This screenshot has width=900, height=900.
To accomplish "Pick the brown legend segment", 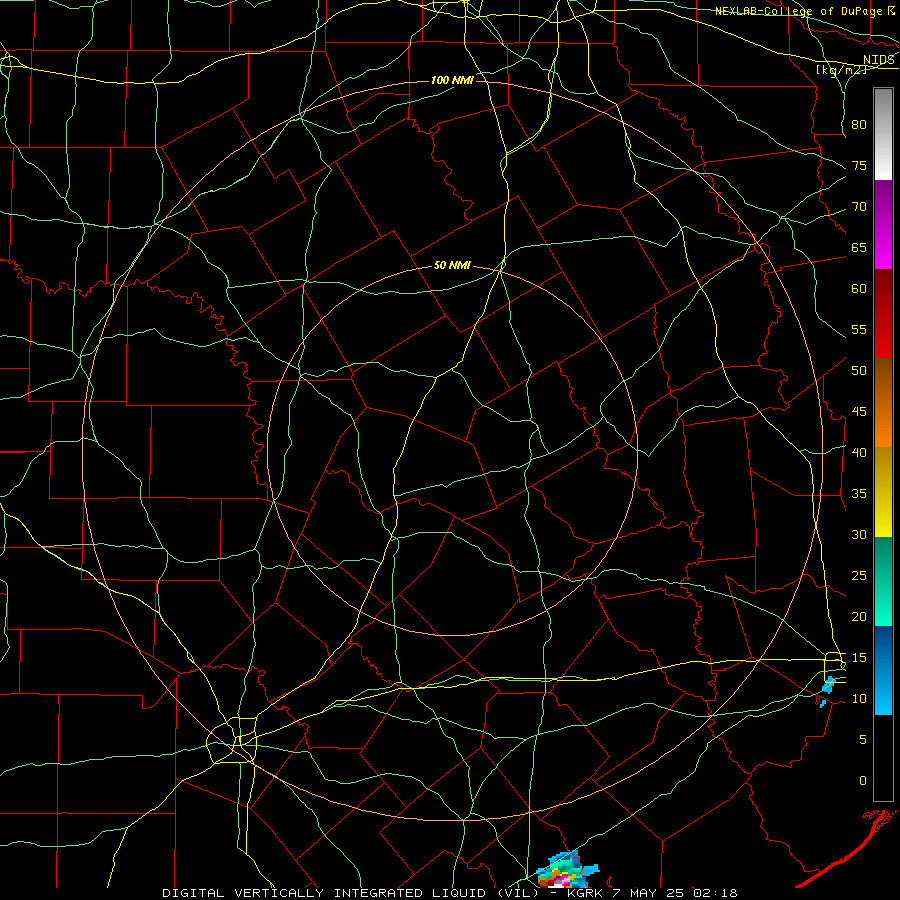I will [883, 379].
